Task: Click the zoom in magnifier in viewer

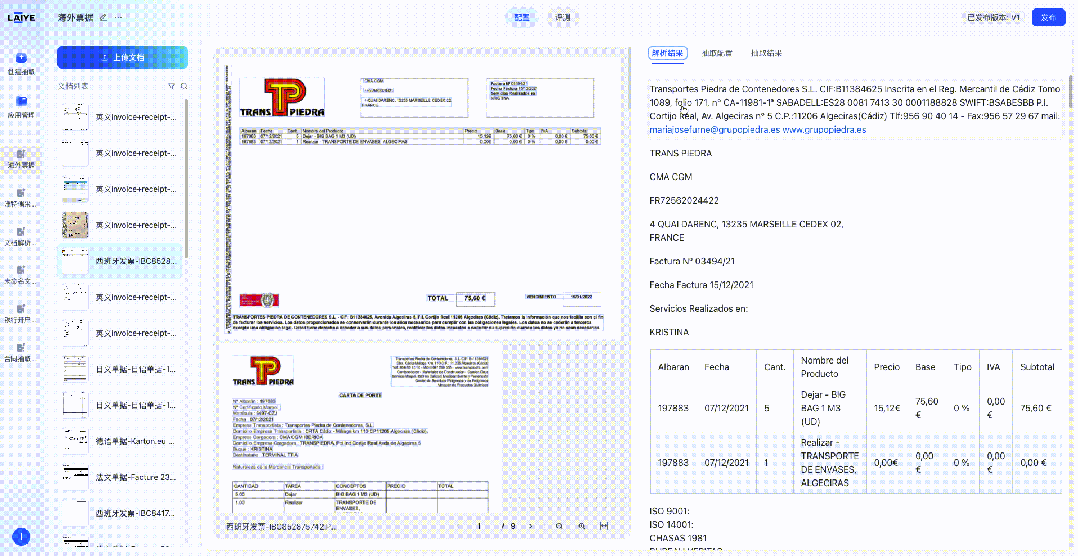Action: (581, 525)
